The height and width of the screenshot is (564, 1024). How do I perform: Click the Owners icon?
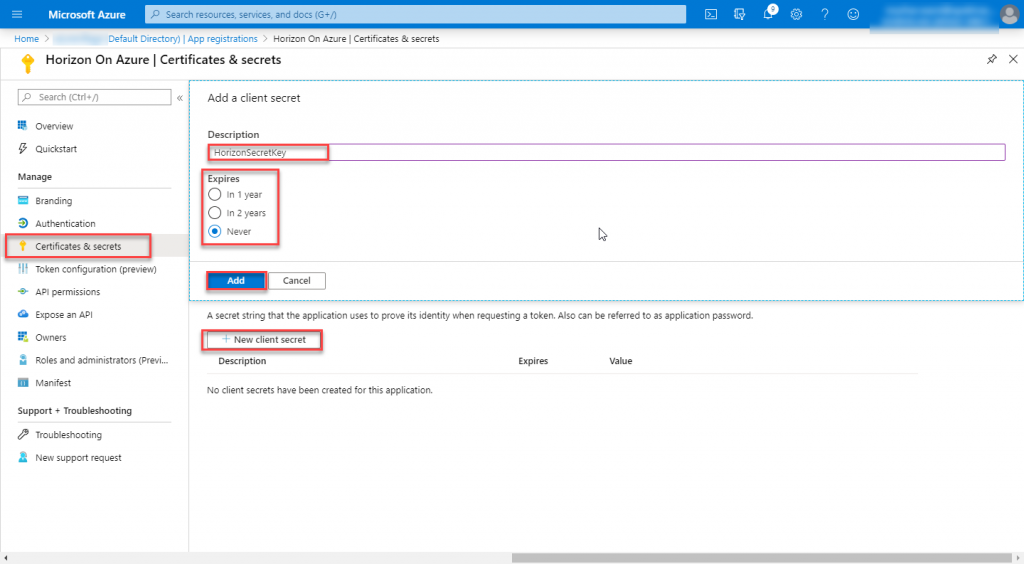(23, 337)
